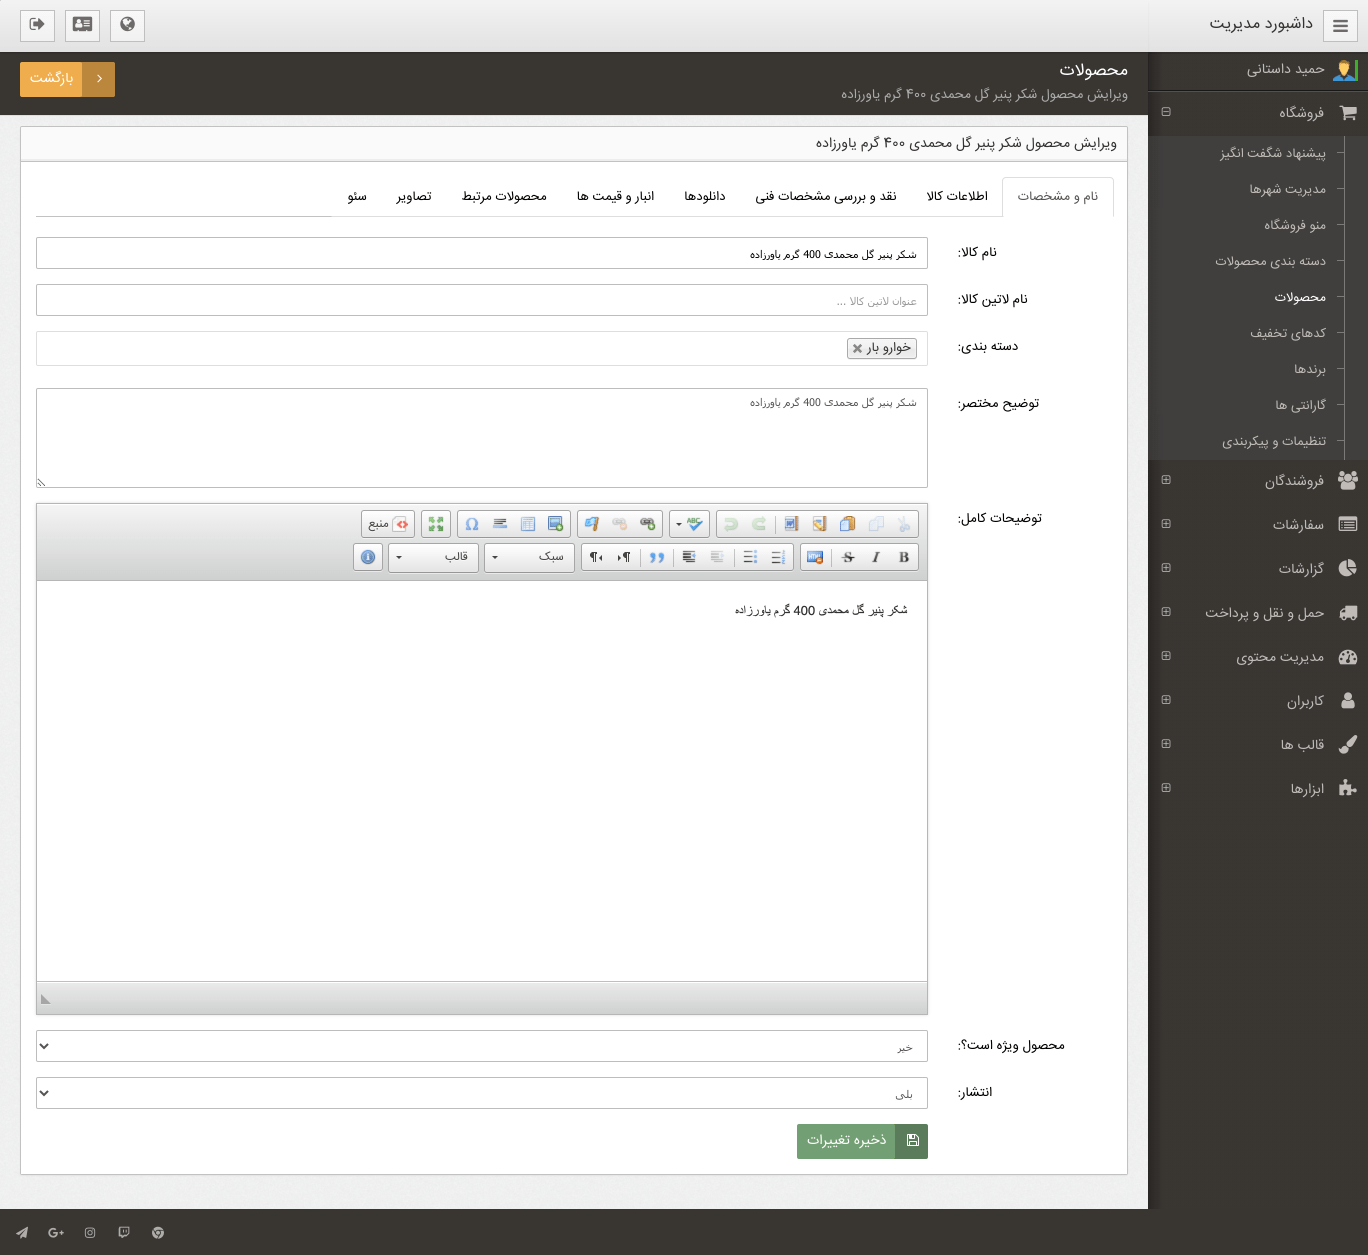Image resolution: width=1368 pixels, height=1255 pixels.
Task: Open the انتشار dropdown
Action: click(481, 1093)
